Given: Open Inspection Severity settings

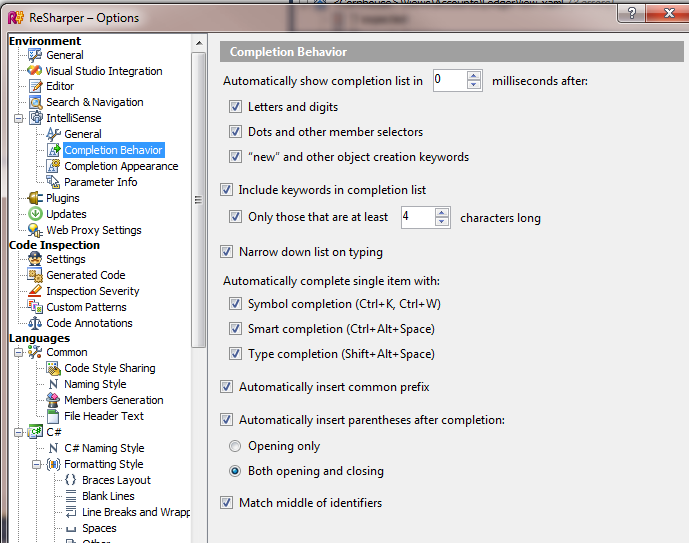Looking at the screenshot, I should (x=93, y=291).
